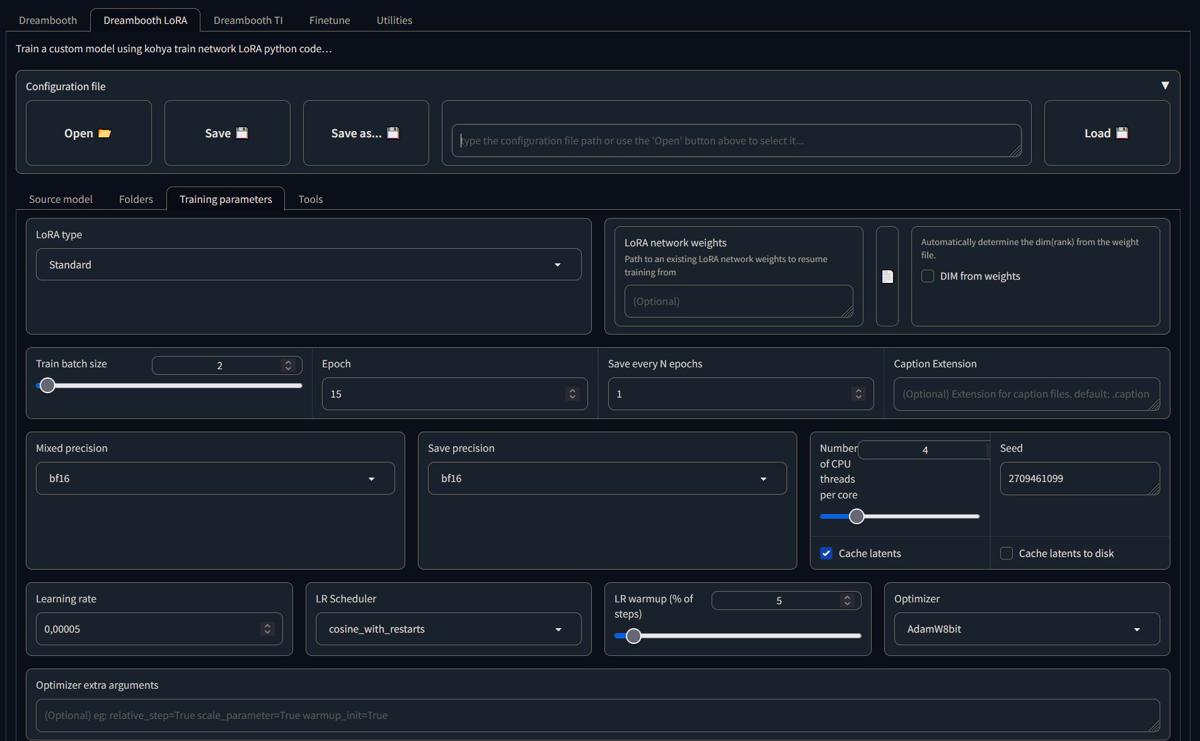This screenshot has height=741, width=1200.
Task: Click the Save floppy disk button
Action: point(227,133)
